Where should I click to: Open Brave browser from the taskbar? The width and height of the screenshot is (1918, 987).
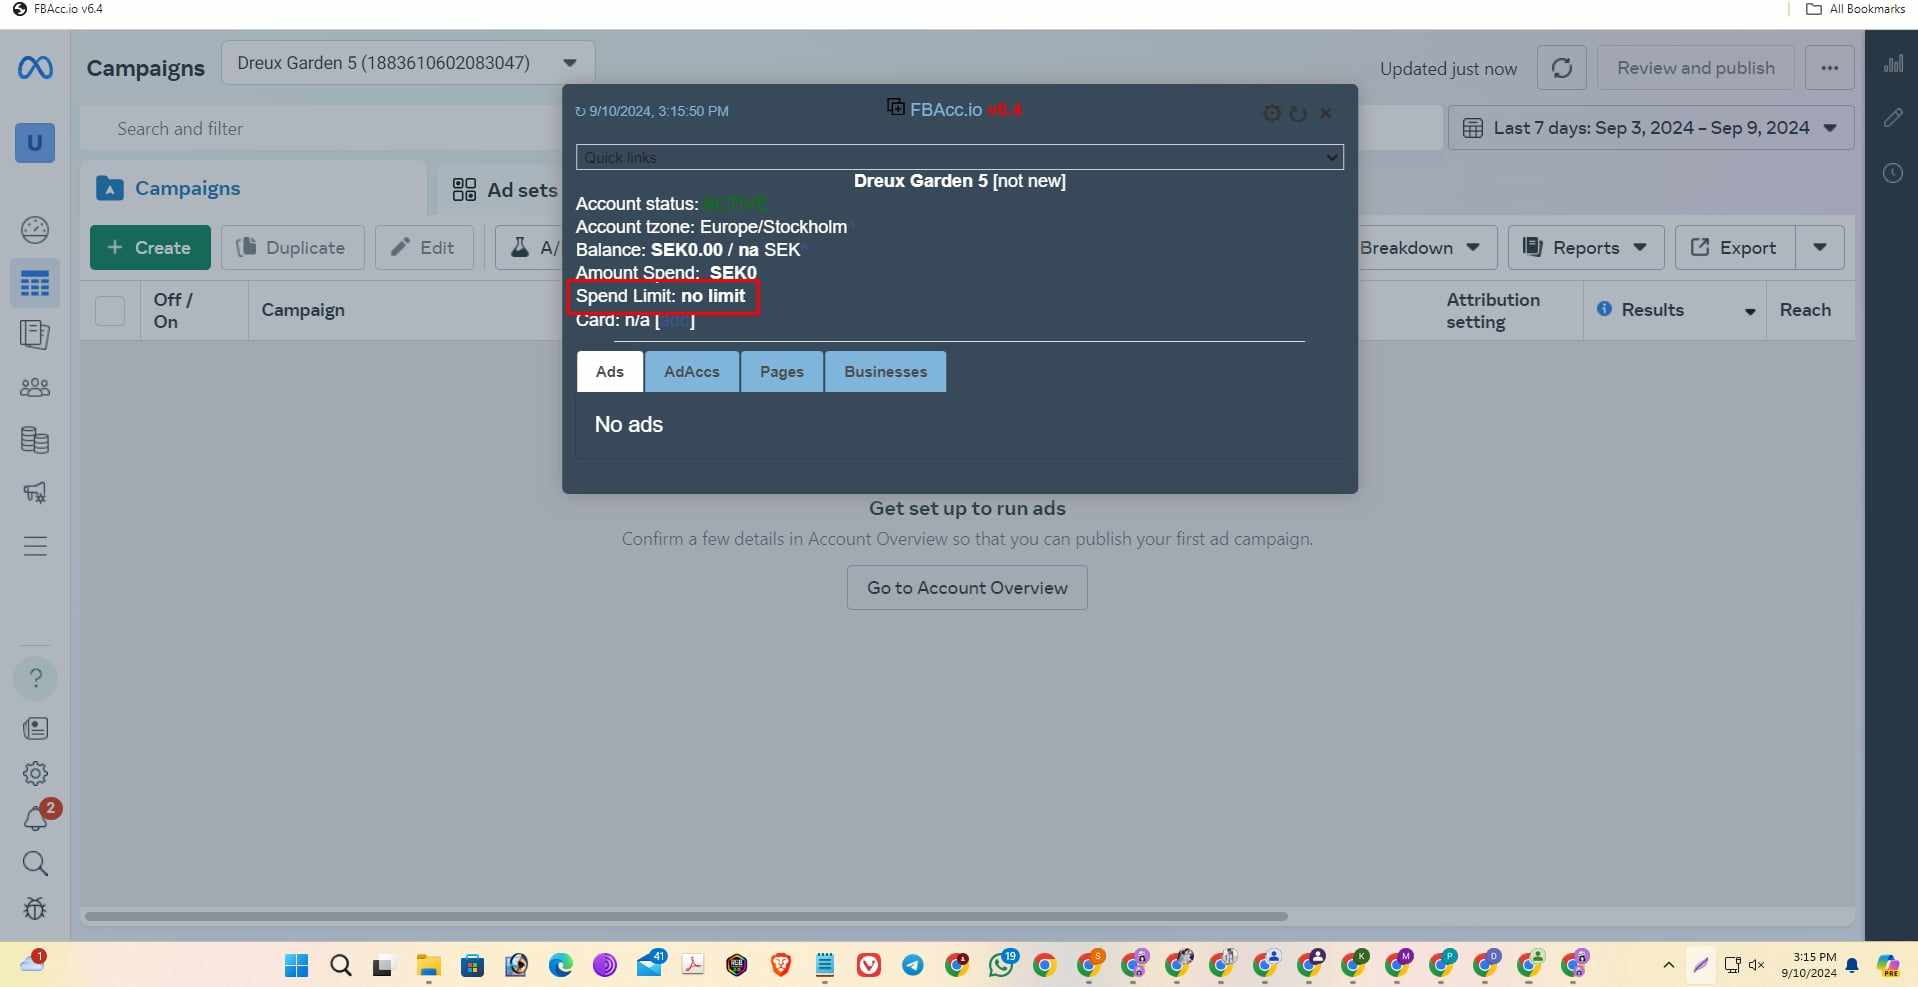click(781, 965)
